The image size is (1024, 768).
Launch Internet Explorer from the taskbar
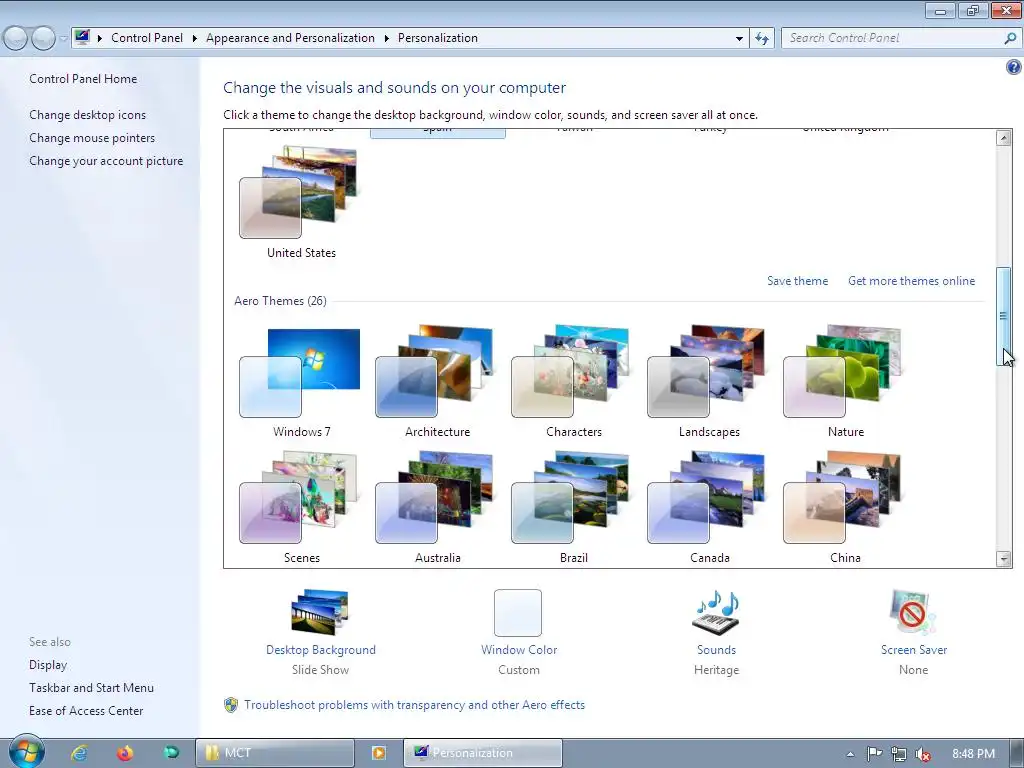(80, 753)
